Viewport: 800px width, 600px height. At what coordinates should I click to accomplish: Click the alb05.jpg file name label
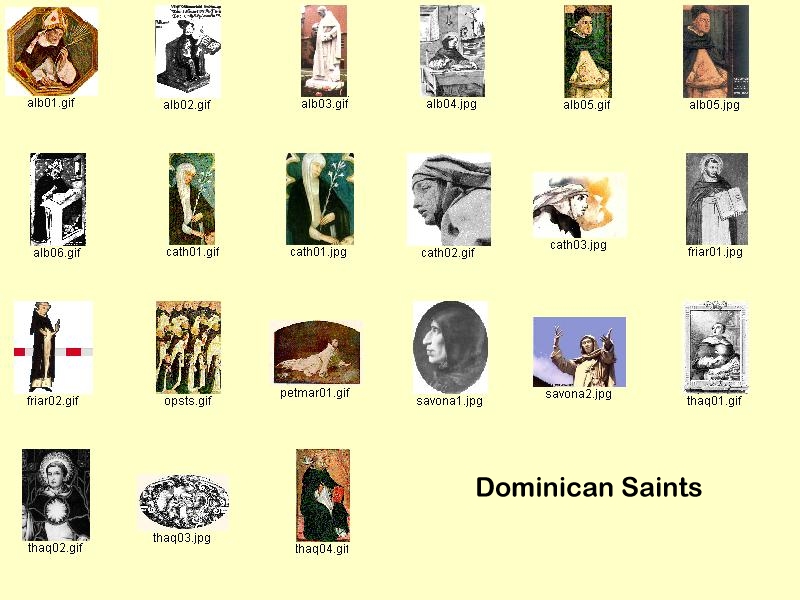point(714,105)
